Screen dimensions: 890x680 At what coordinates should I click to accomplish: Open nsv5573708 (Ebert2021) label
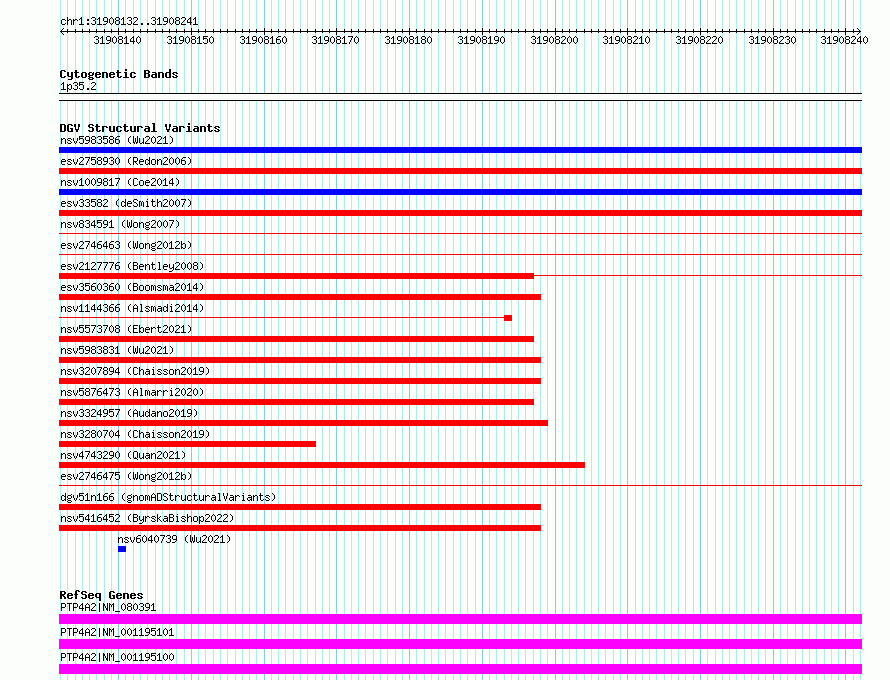[126, 329]
